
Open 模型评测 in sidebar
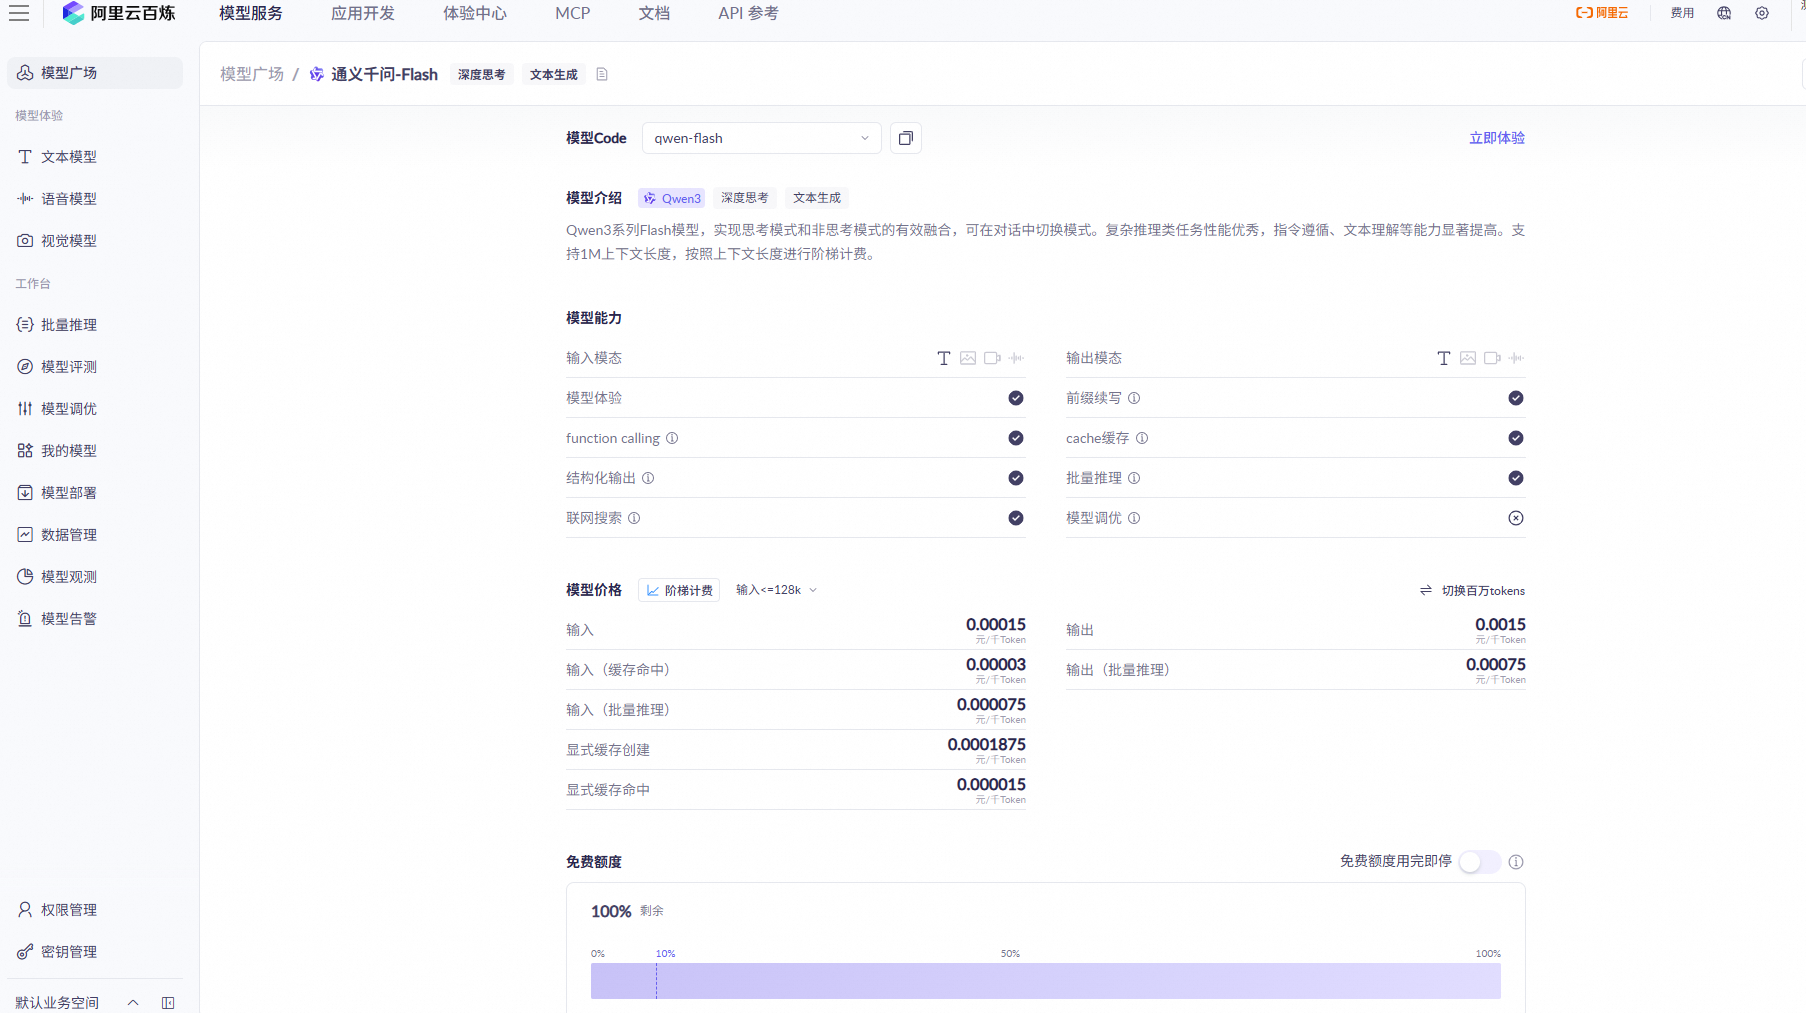click(95, 367)
